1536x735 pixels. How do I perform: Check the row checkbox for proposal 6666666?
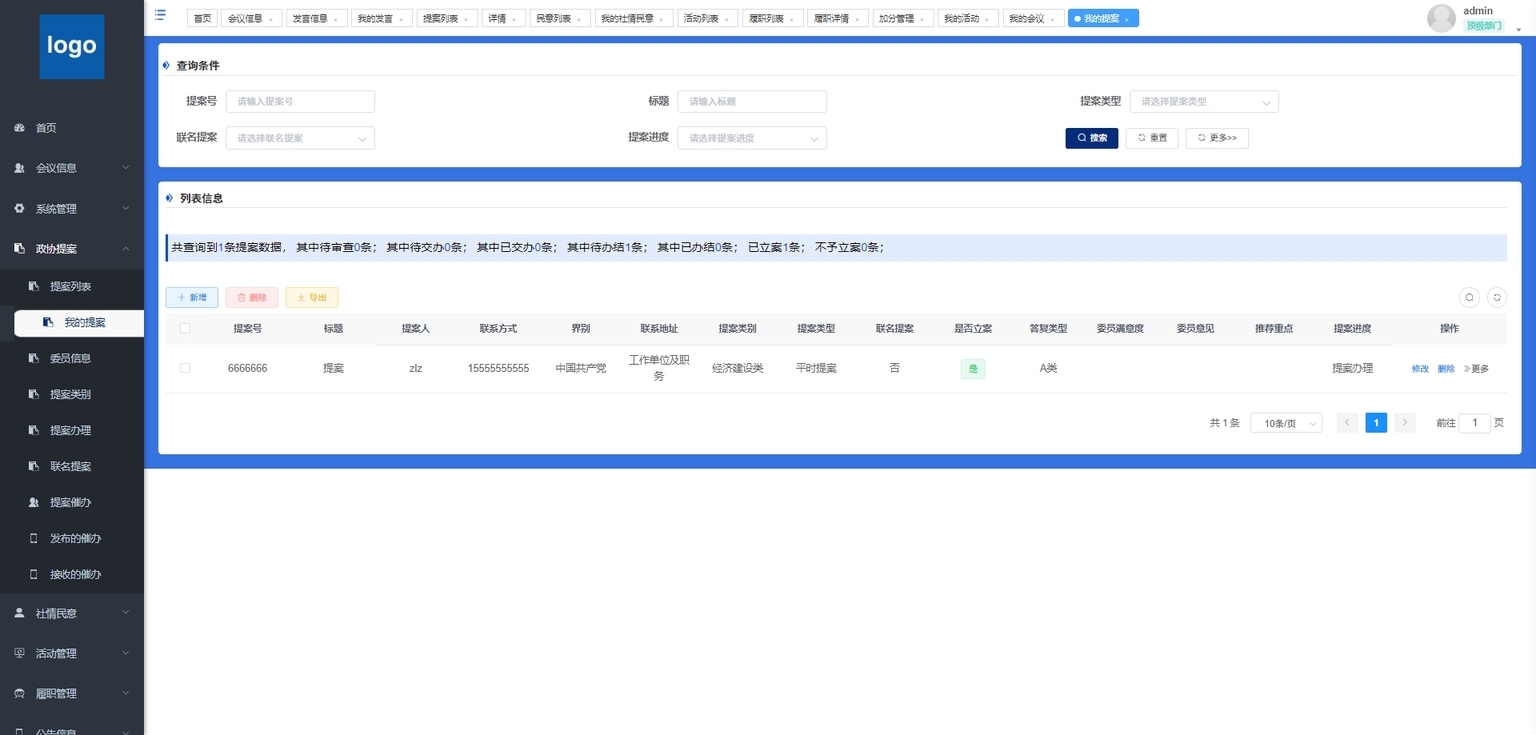(x=185, y=368)
